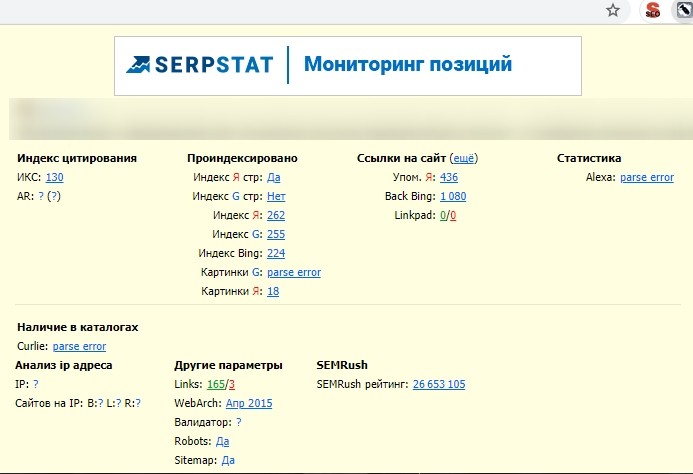
Task: Open Back Bing value 1 080
Action: click(453, 196)
